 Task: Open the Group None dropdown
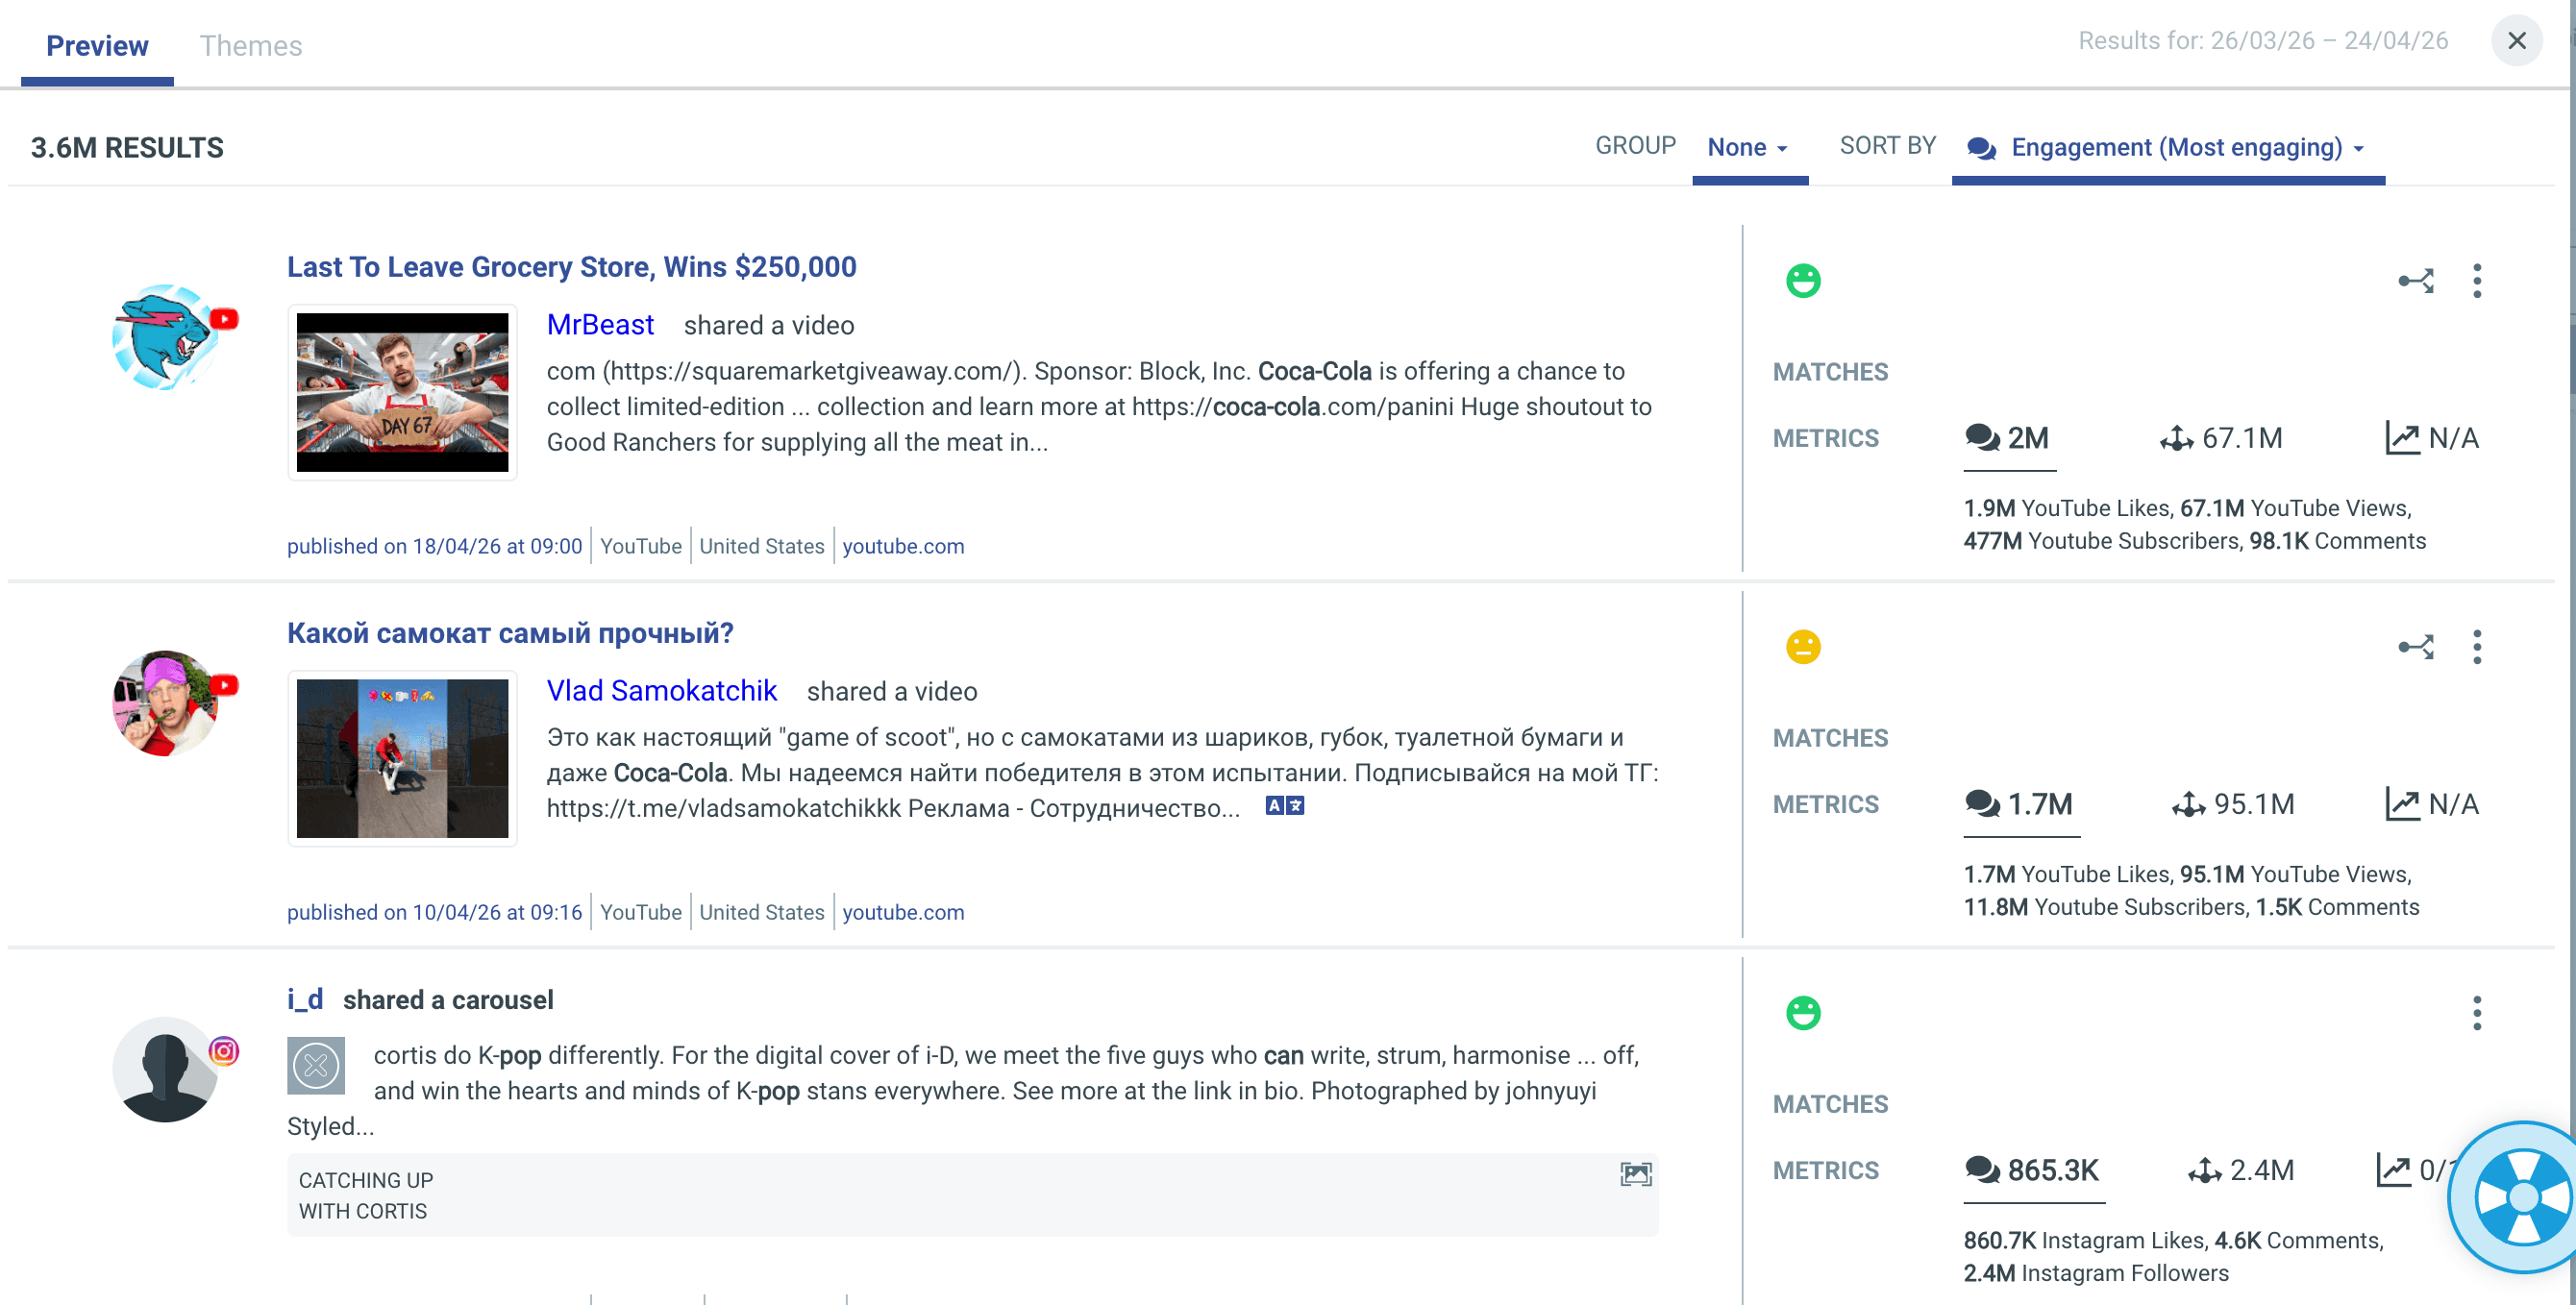tap(1747, 147)
